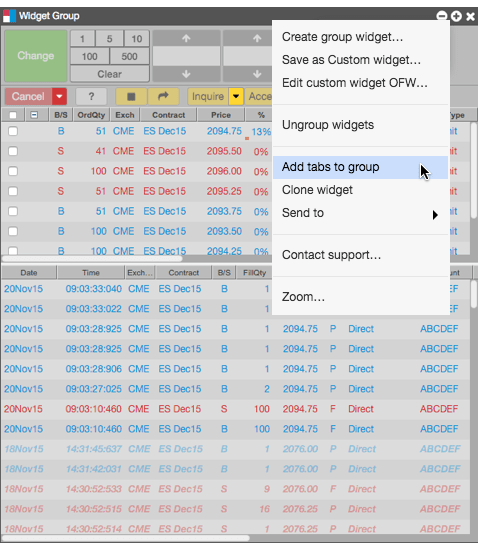Click the first quantity down arrow
Screen dimensions: 479x554
186,74
